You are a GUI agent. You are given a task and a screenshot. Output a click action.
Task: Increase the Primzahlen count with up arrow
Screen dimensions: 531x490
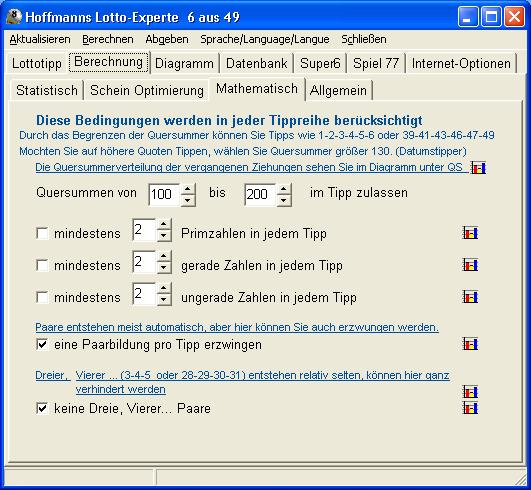pyautogui.click(x=164, y=224)
